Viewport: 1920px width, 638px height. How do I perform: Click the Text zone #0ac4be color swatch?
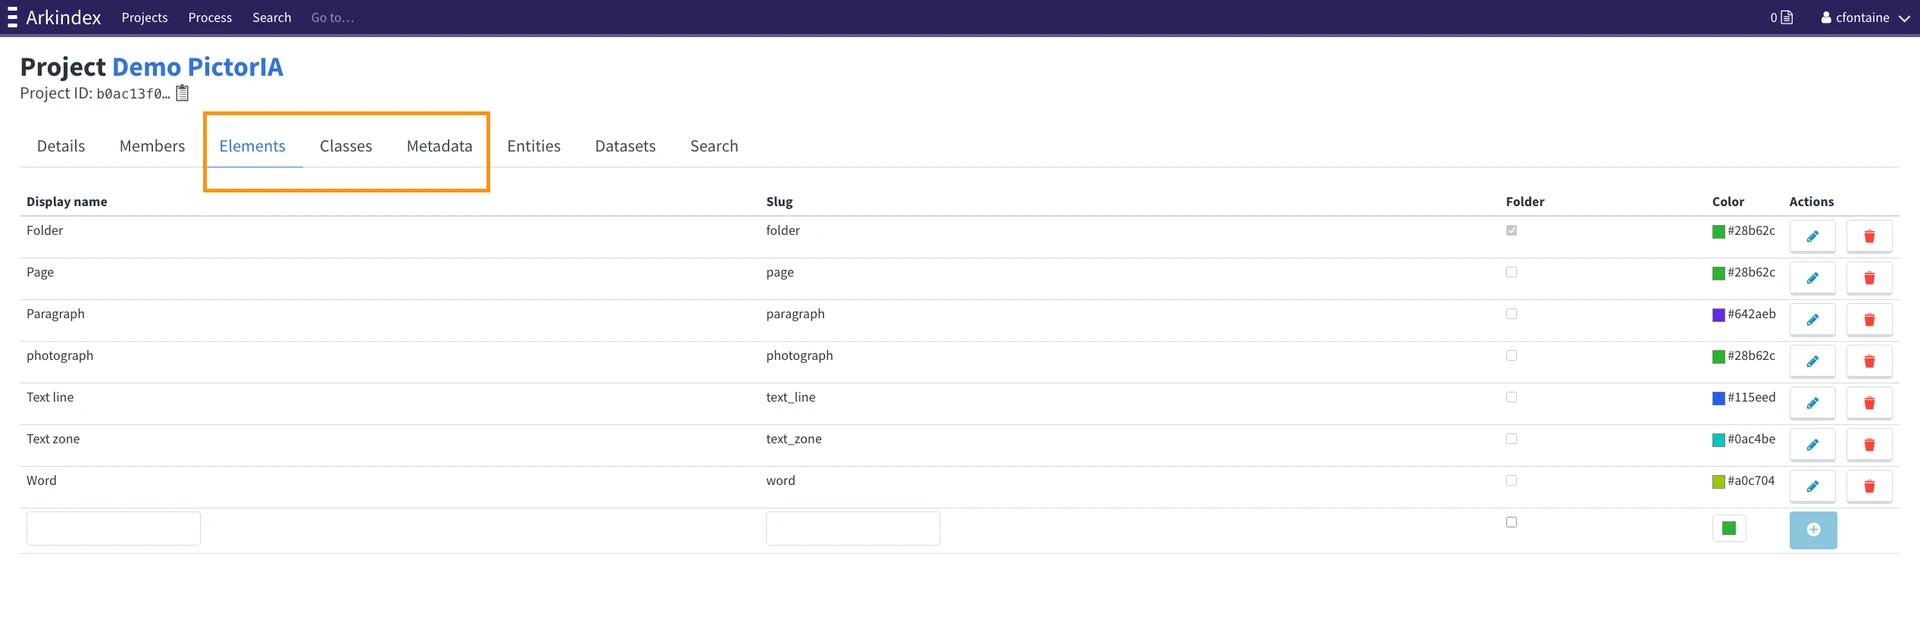pyautogui.click(x=1718, y=440)
